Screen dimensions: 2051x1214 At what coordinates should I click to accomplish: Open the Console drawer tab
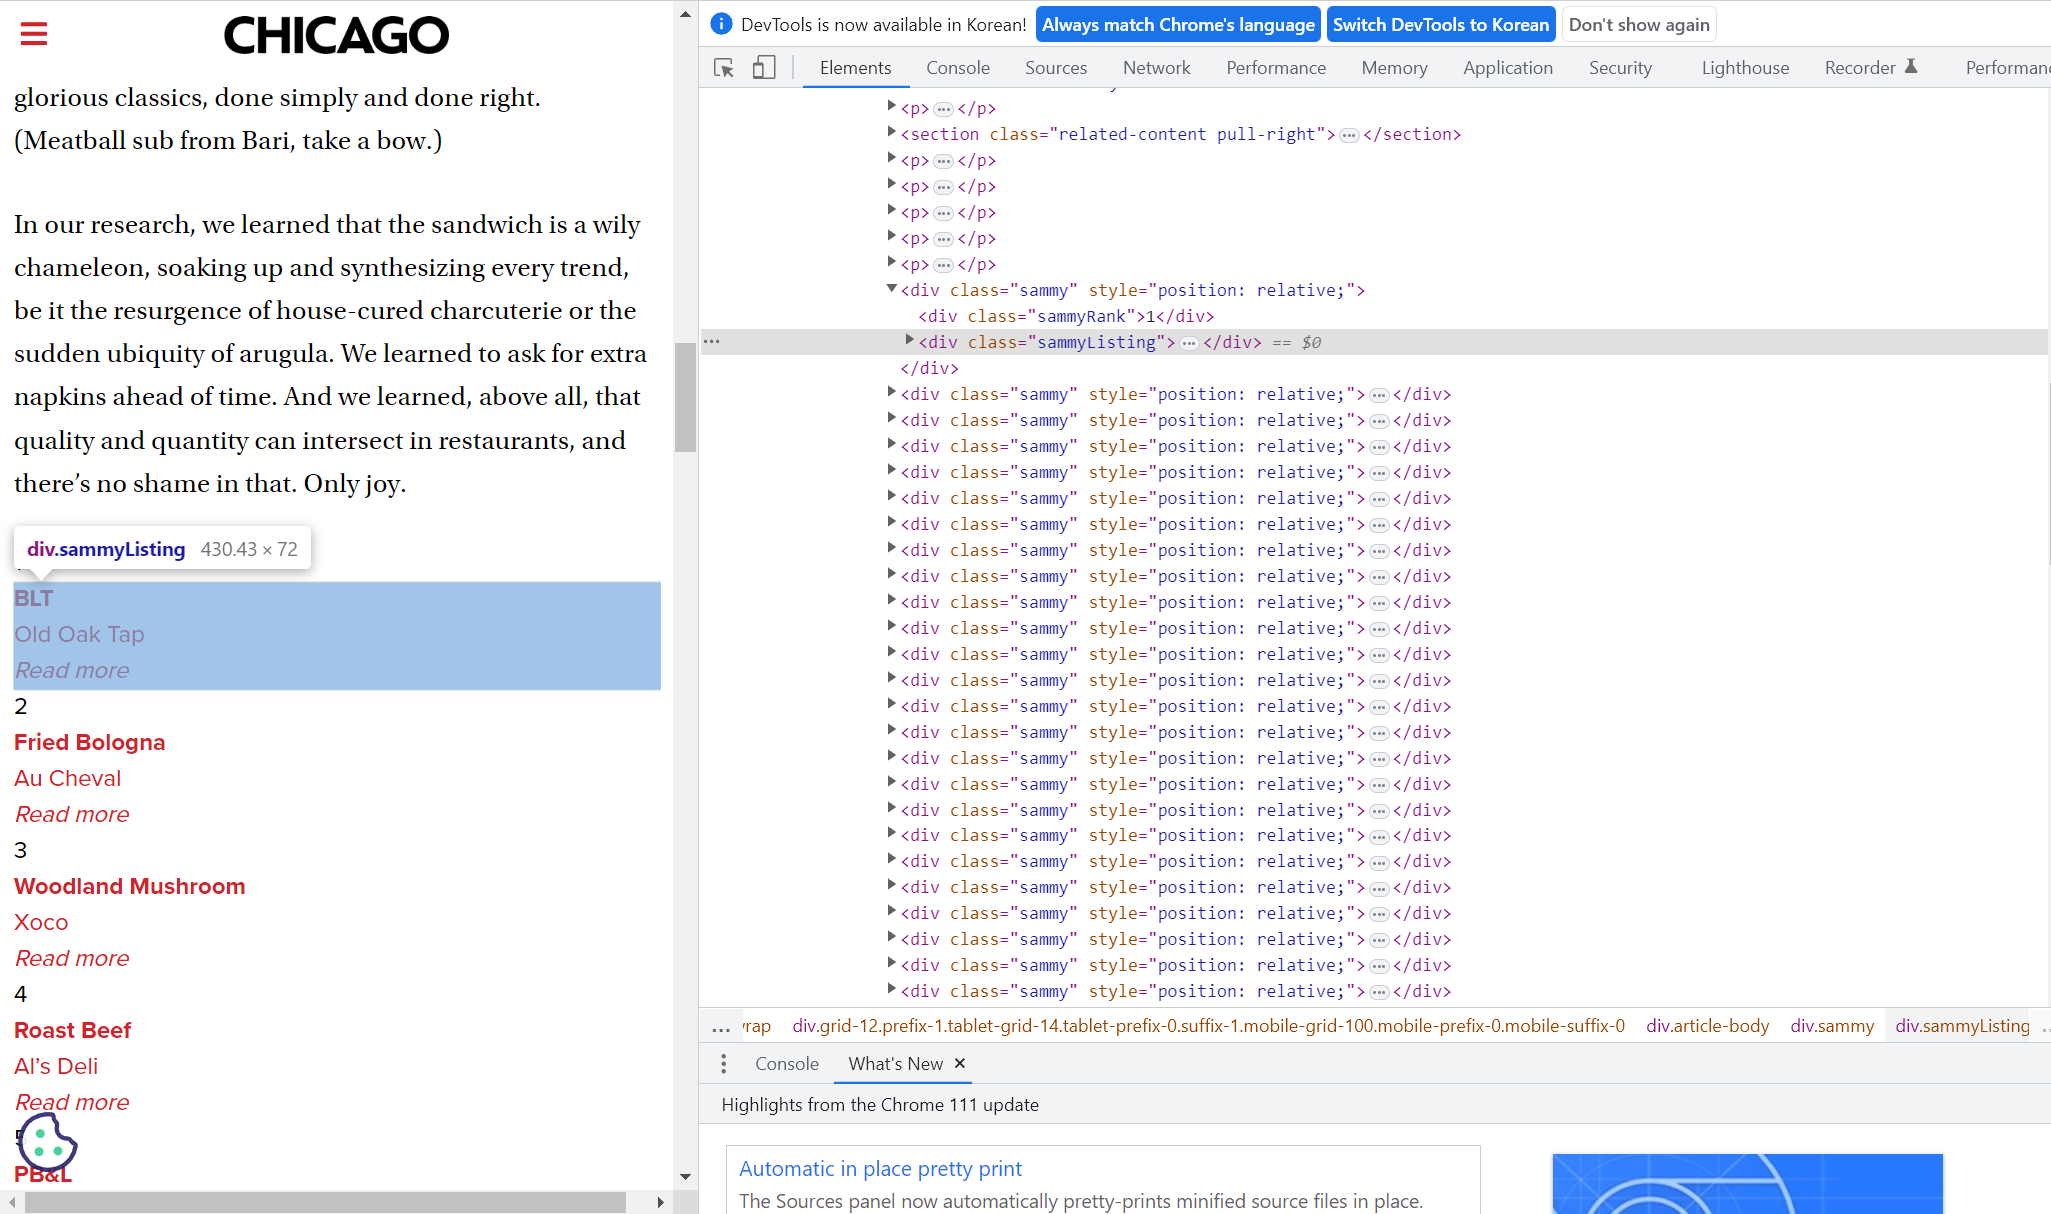pos(786,1064)
